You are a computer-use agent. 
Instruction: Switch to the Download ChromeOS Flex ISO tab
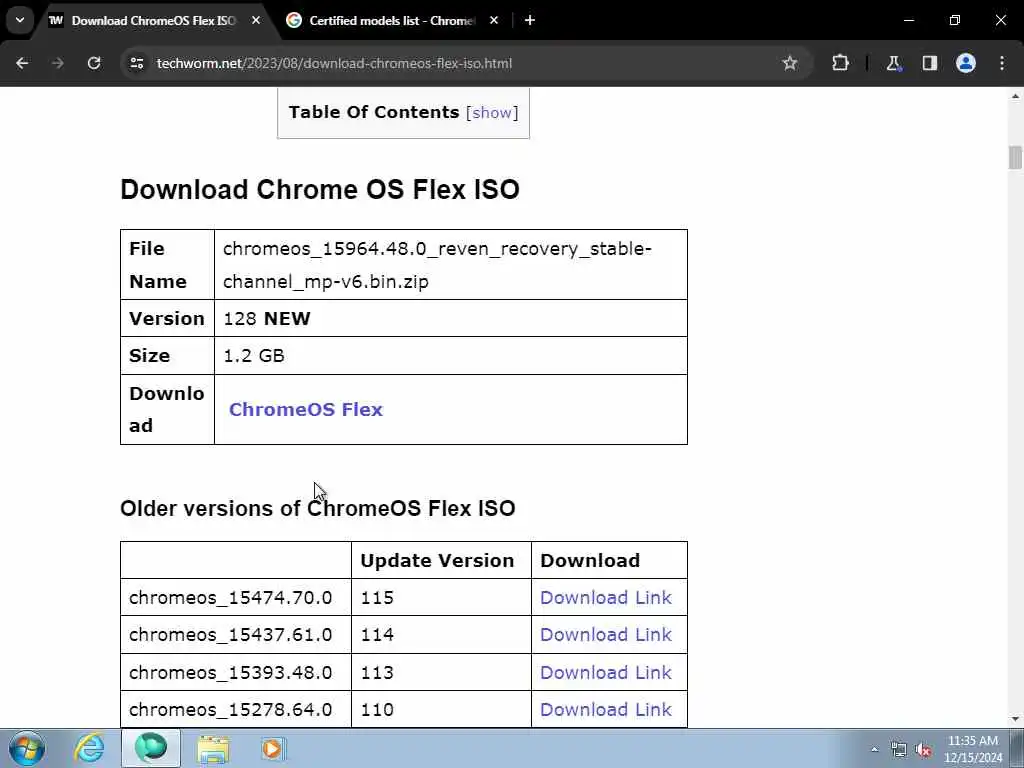pos(153,20)
